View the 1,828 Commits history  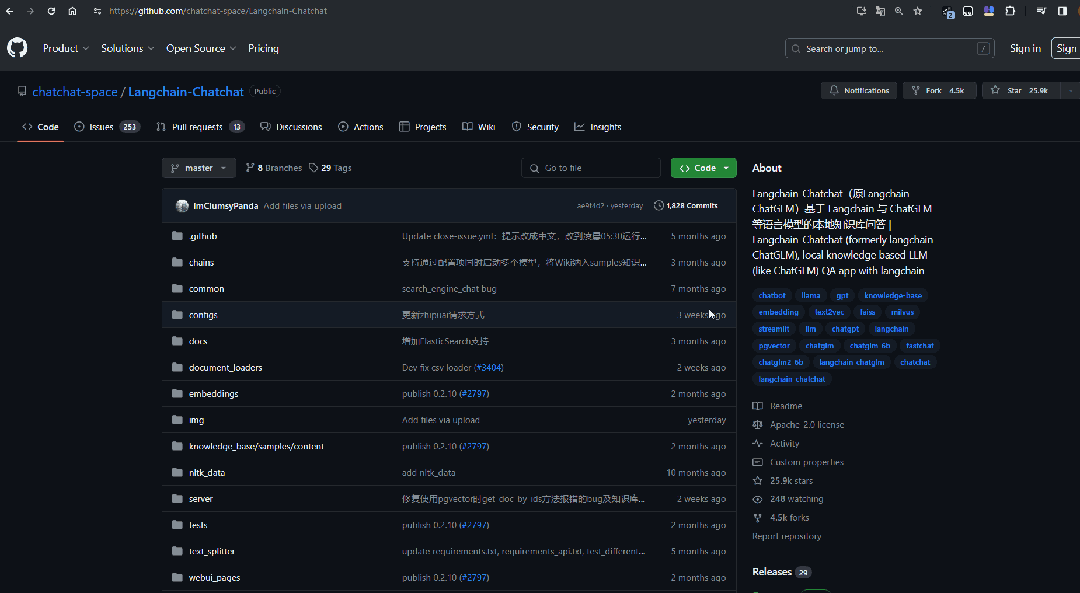pos(685,205)
